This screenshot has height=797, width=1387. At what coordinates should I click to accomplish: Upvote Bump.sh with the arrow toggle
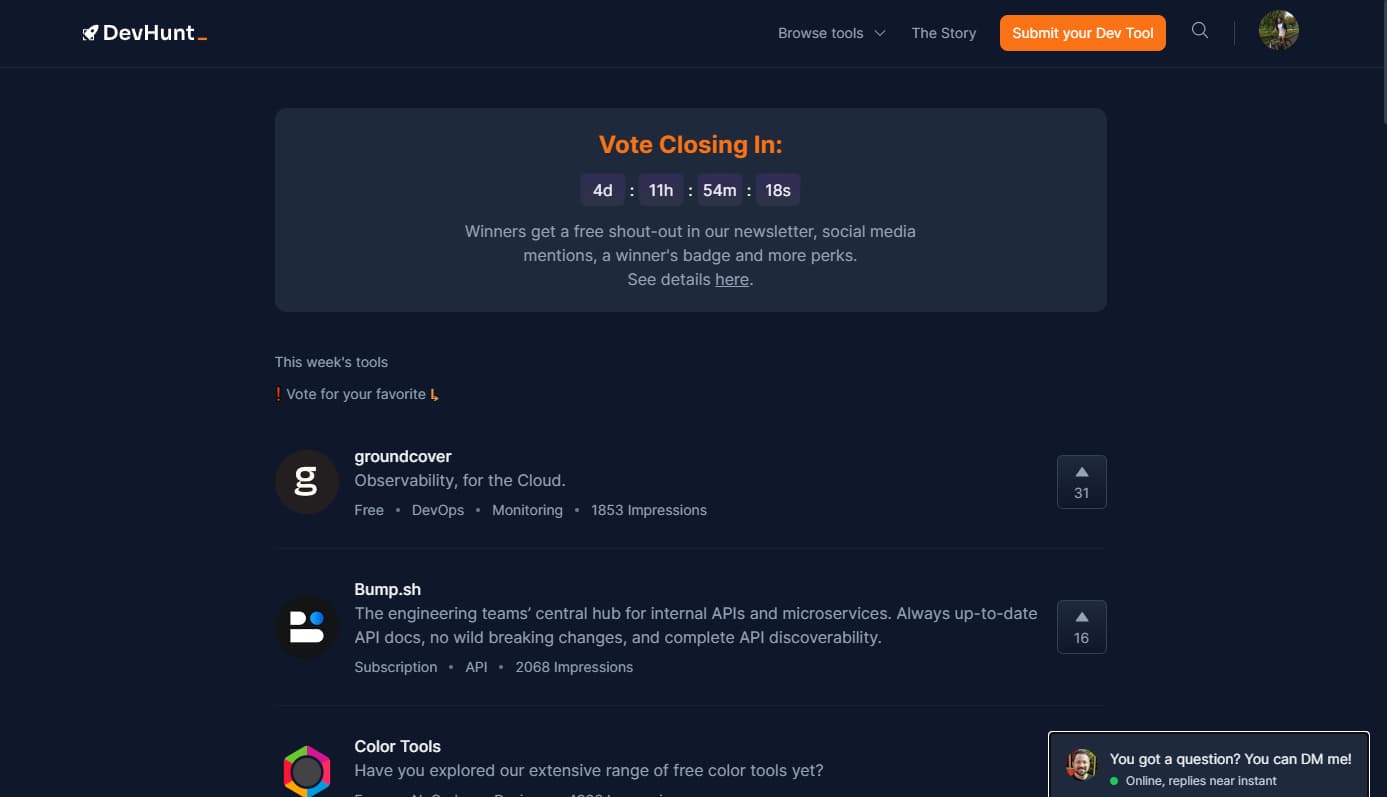tap(1081, 626)
